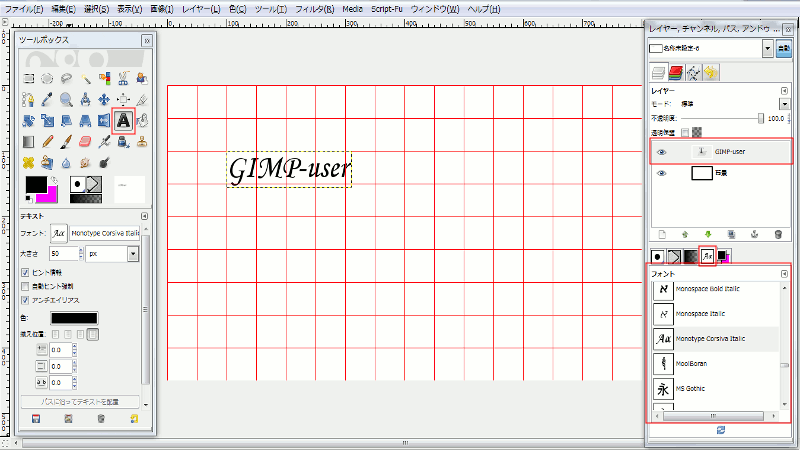Open the image selector dropdown arrow
The height and width of the screenshot is (450, 800).
point(768,48)
